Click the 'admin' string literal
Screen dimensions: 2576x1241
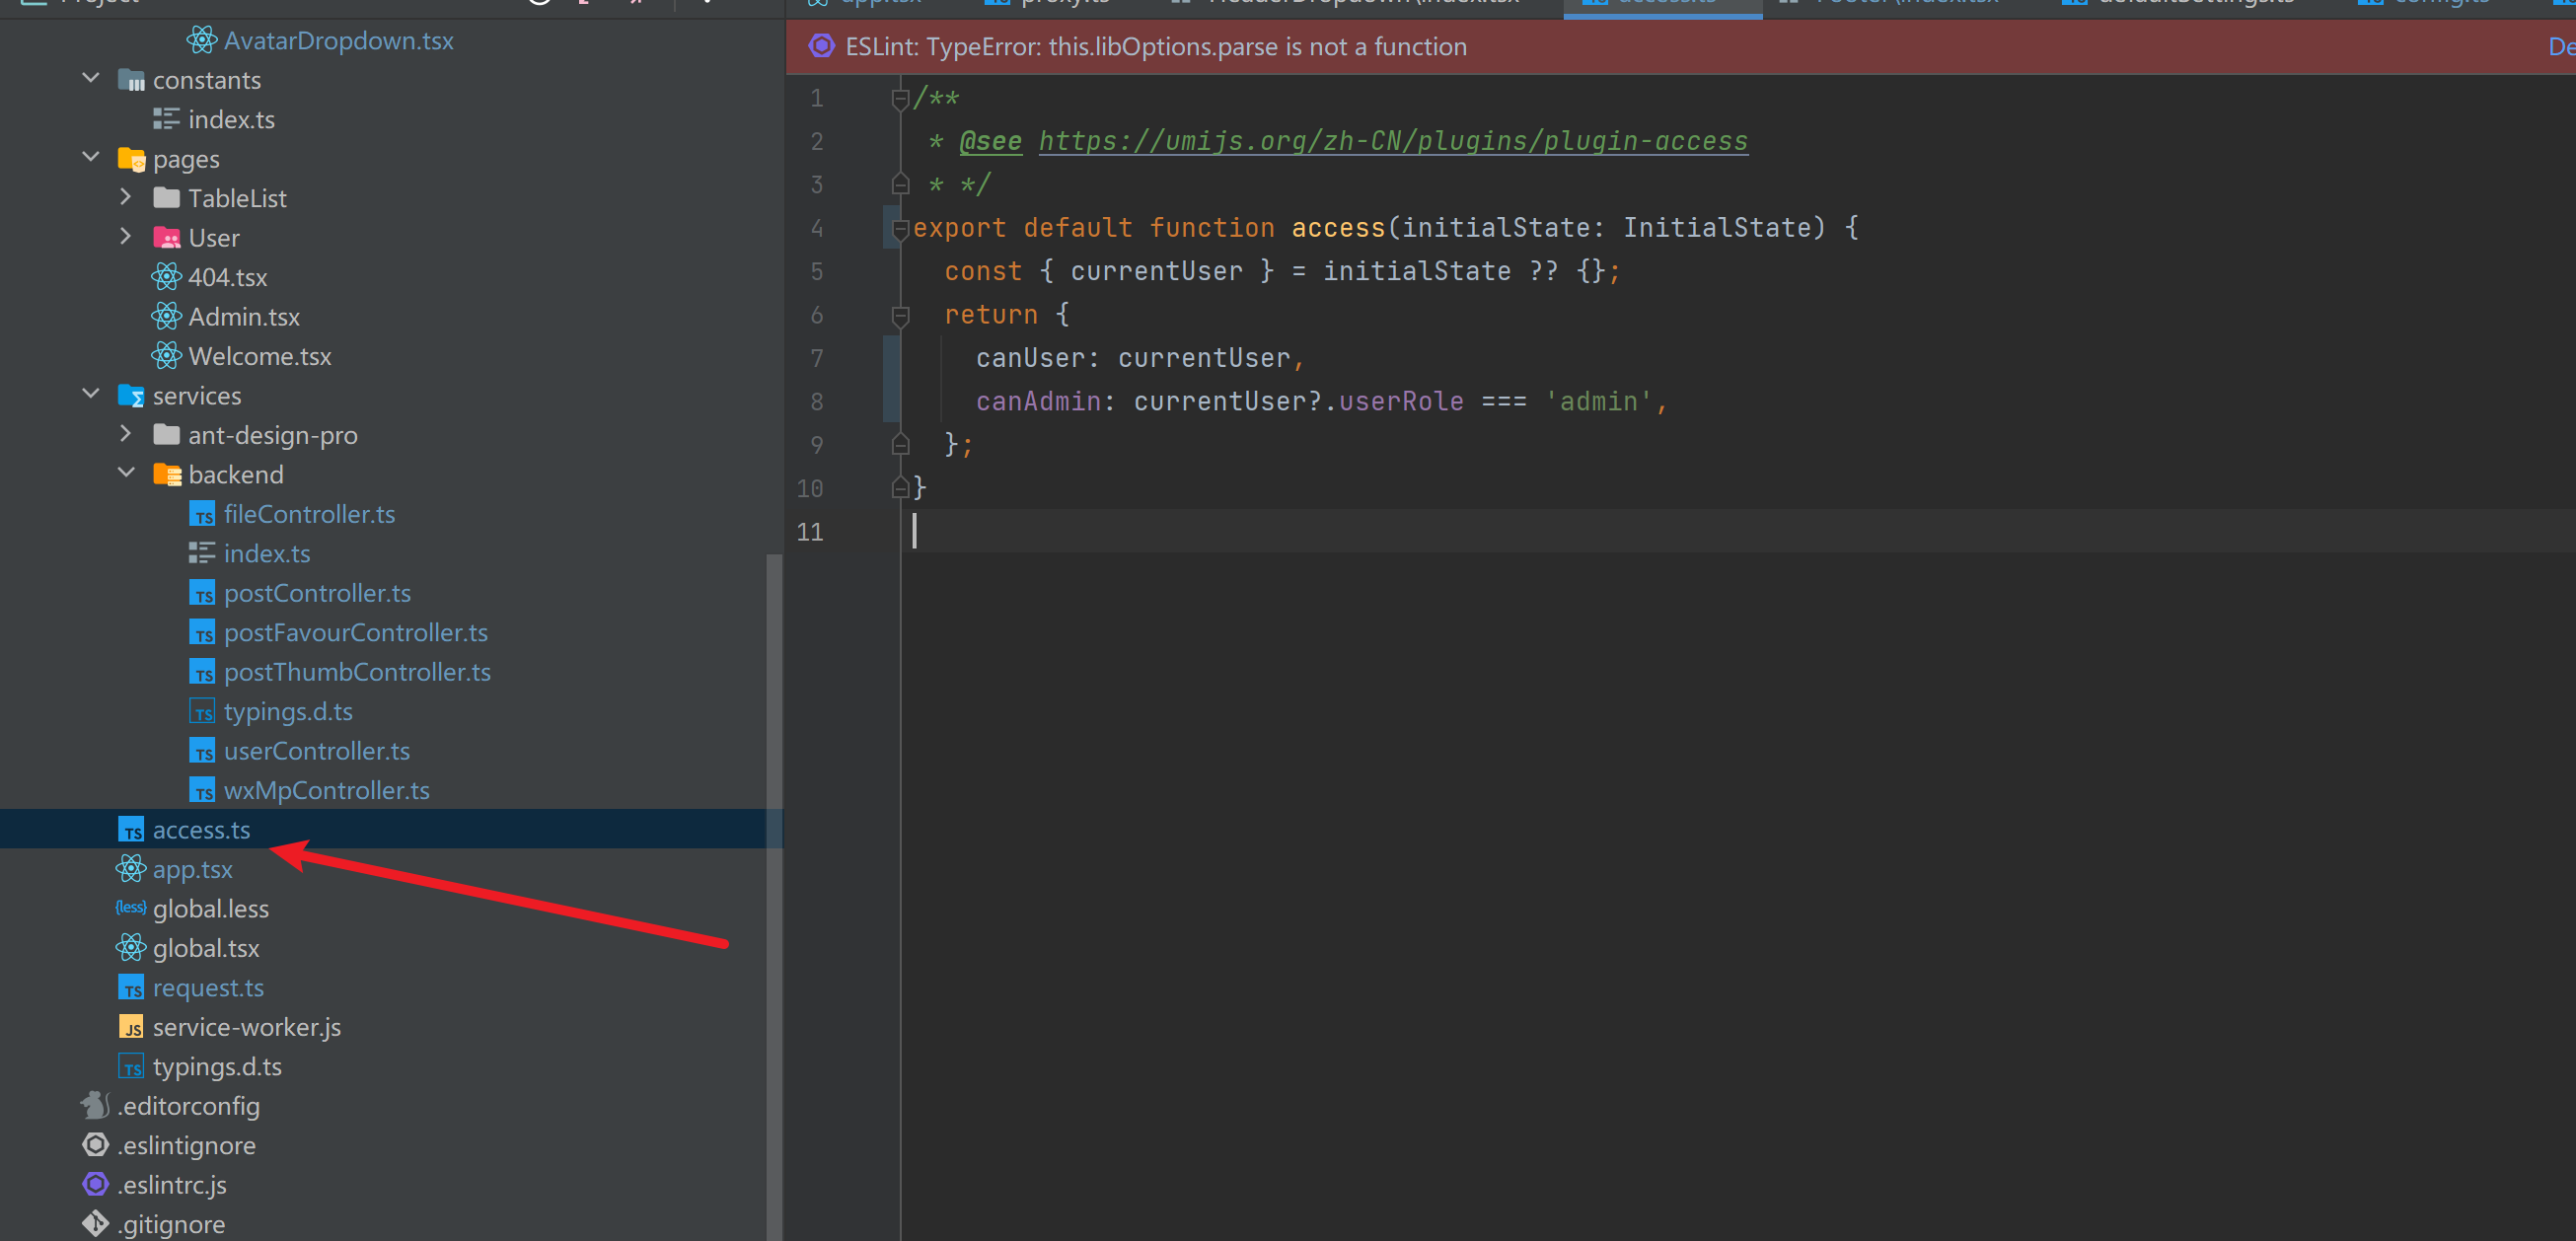(1598, 402)
